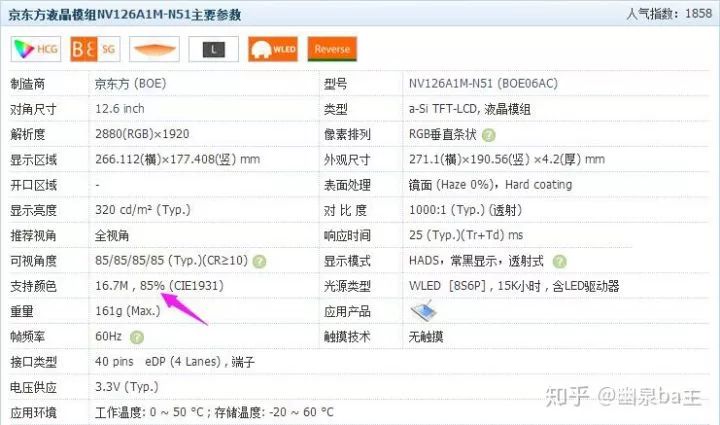The width and height of the screenshot is (720, 425).
Task: Click the orange Reverse icon
Action: point(332,49)
